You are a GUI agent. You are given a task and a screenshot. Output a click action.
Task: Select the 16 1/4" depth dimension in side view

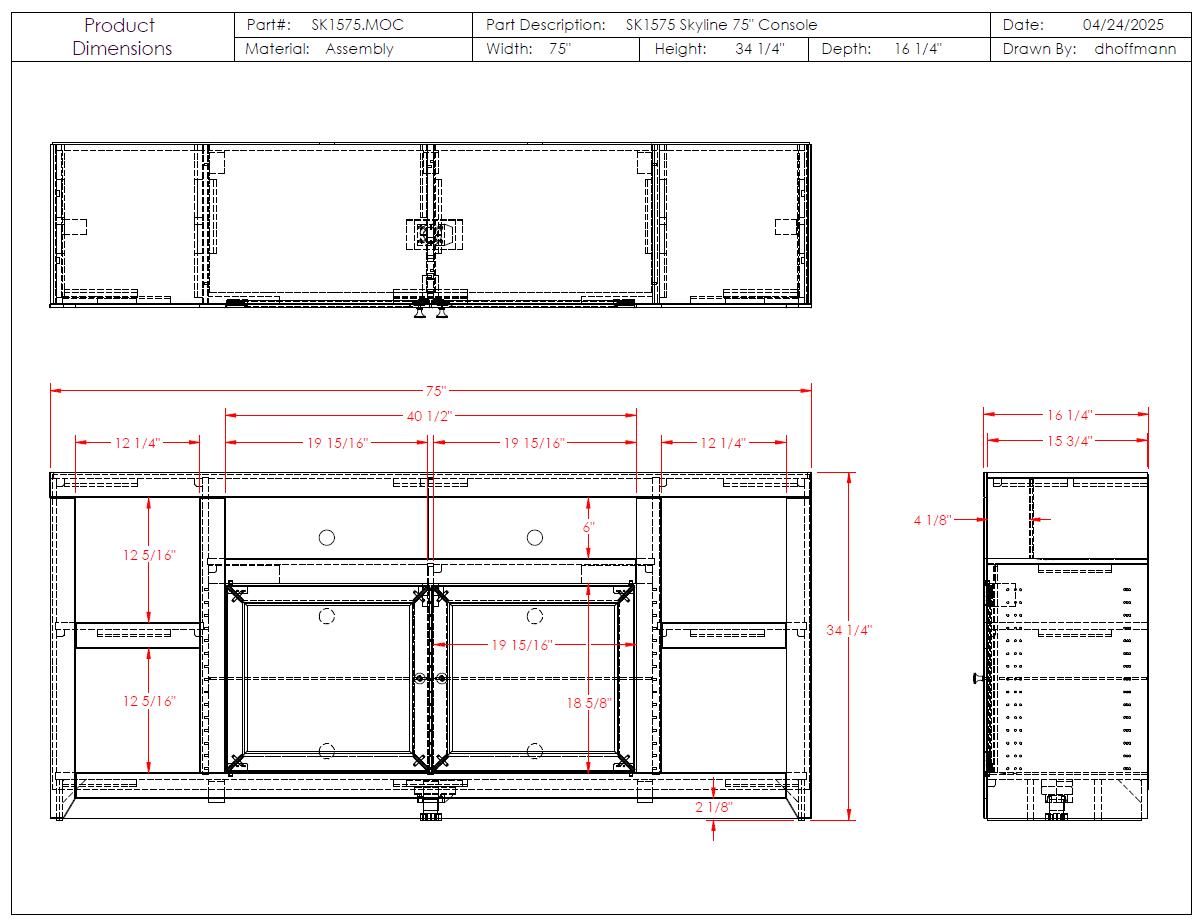tap(1069, 414)
